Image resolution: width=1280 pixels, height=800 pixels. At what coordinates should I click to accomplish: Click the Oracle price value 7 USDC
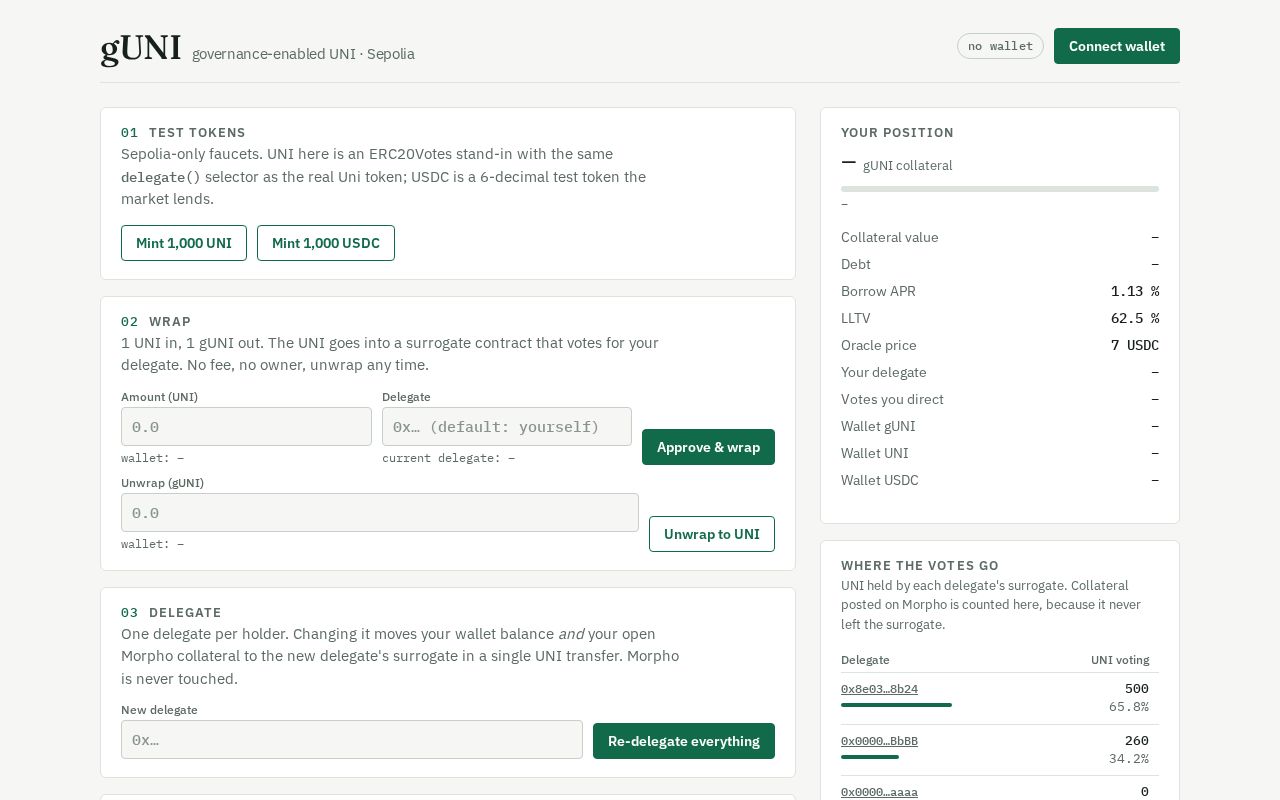[x=1135, y=345]
